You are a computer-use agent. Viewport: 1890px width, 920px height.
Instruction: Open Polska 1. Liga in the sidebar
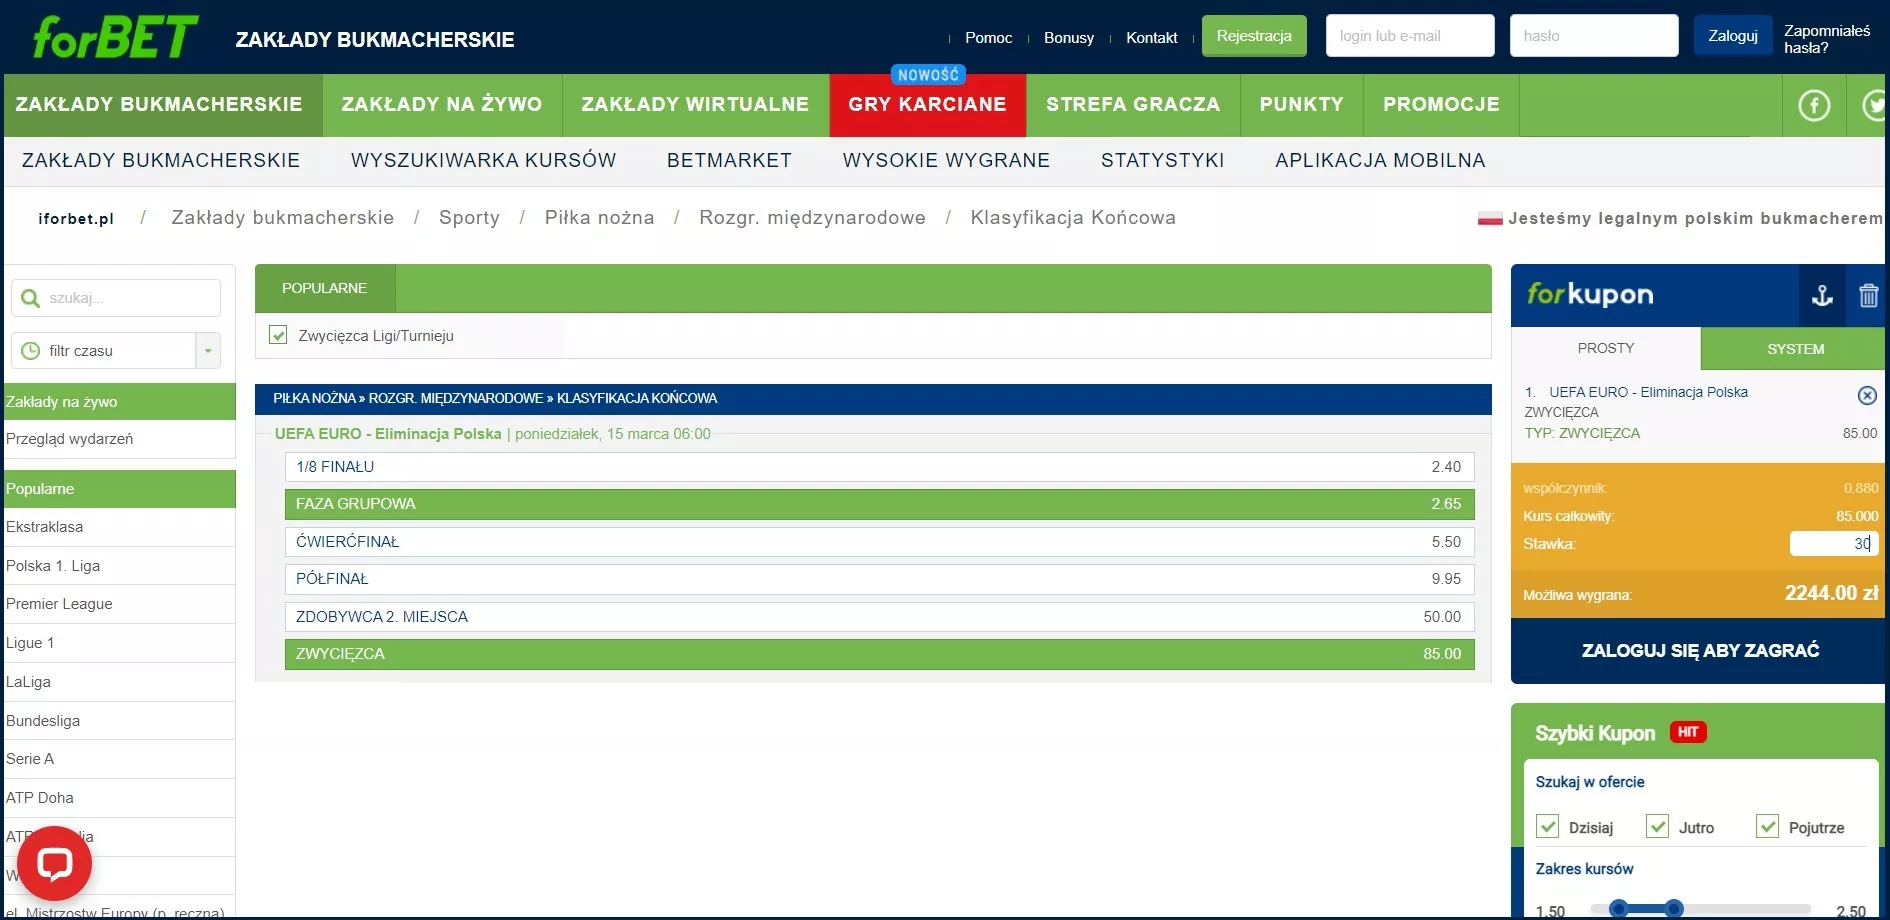tap(53, 566)
